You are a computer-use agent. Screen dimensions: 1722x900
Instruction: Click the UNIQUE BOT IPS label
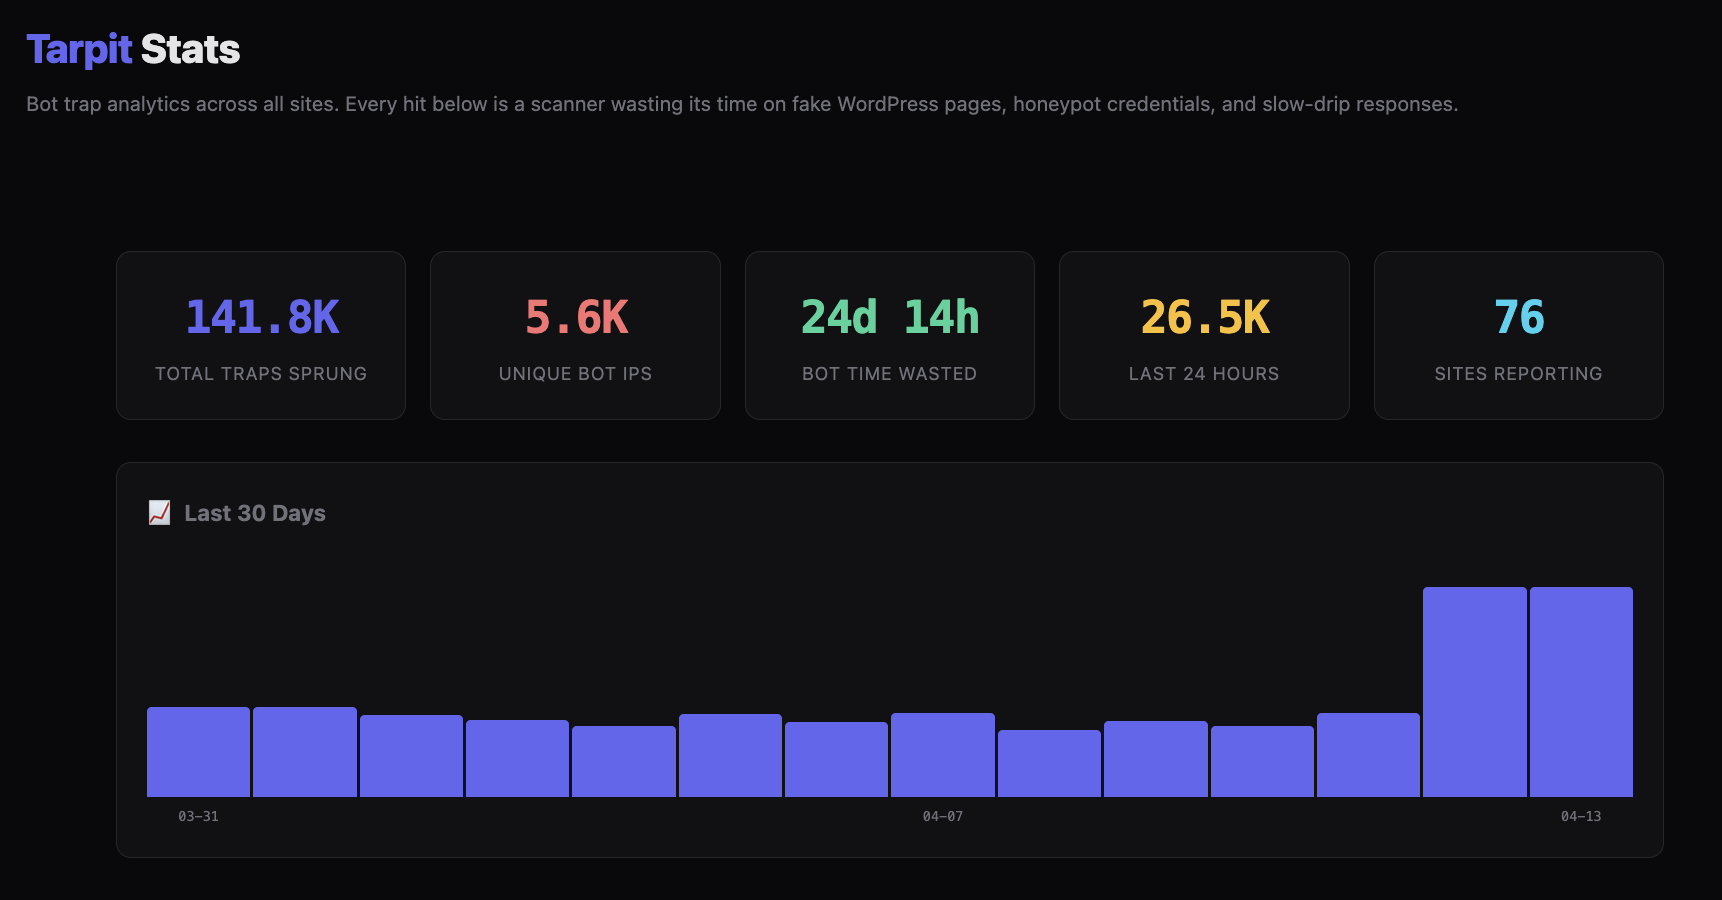575,374
